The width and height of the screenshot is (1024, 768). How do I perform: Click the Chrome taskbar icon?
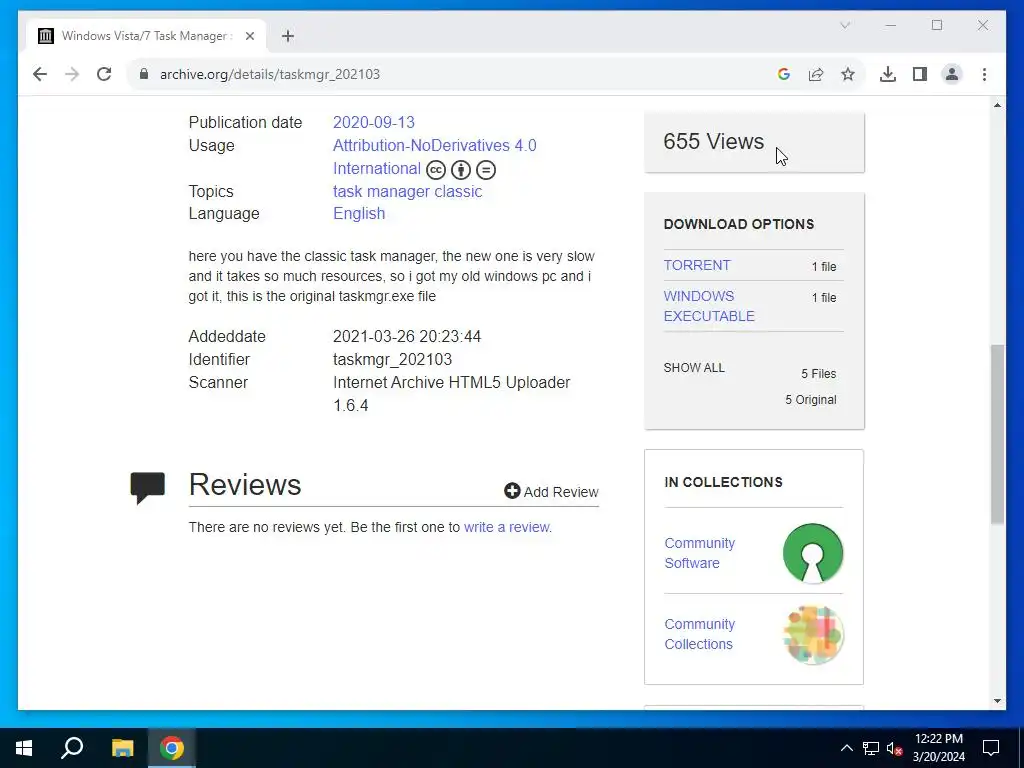point(172,748)
